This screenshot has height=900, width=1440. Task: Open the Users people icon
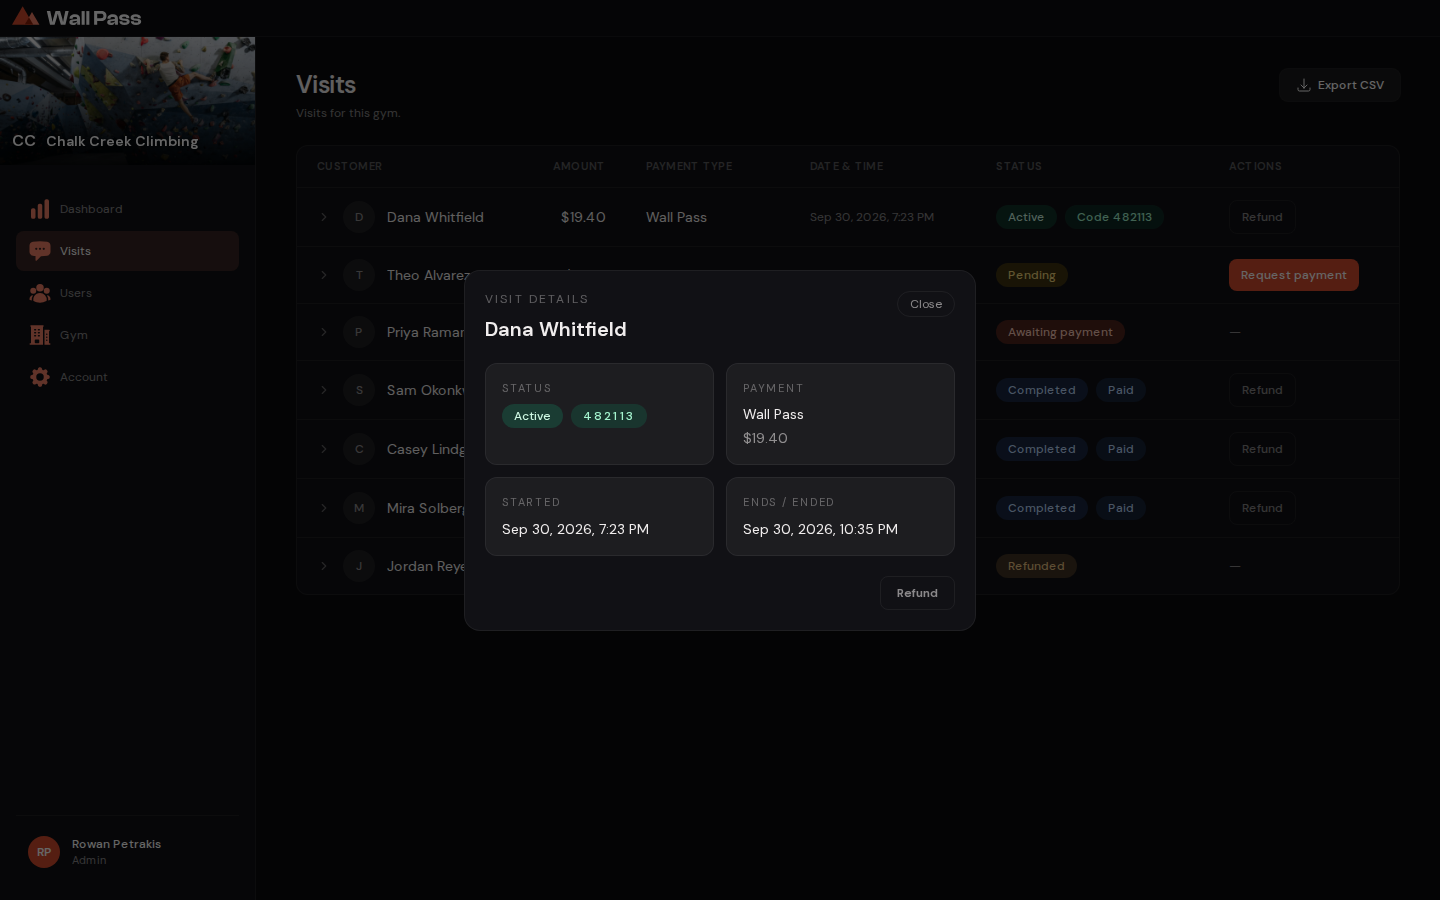click(x=40, y=293)
